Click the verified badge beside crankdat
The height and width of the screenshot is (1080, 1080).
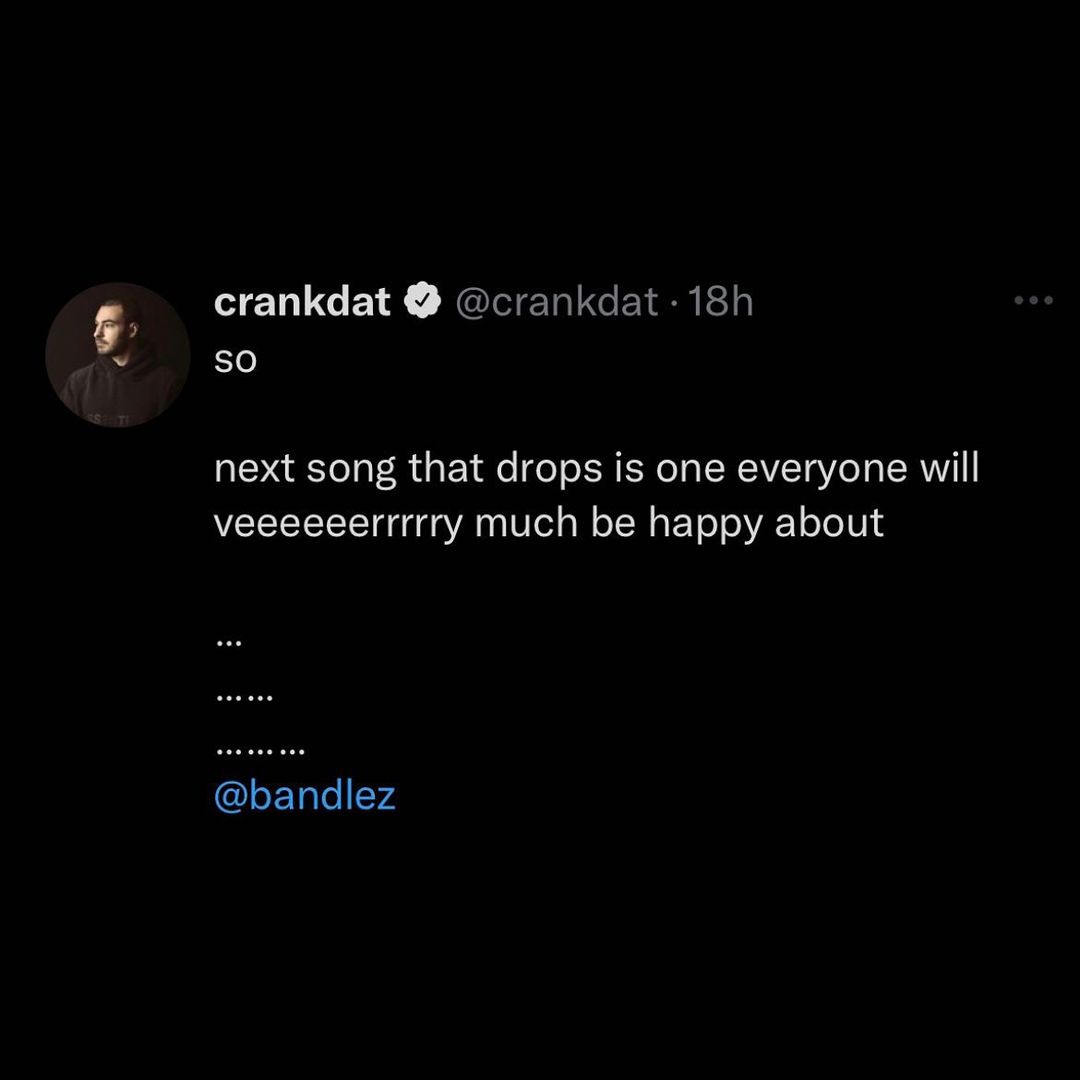[423, 300]
